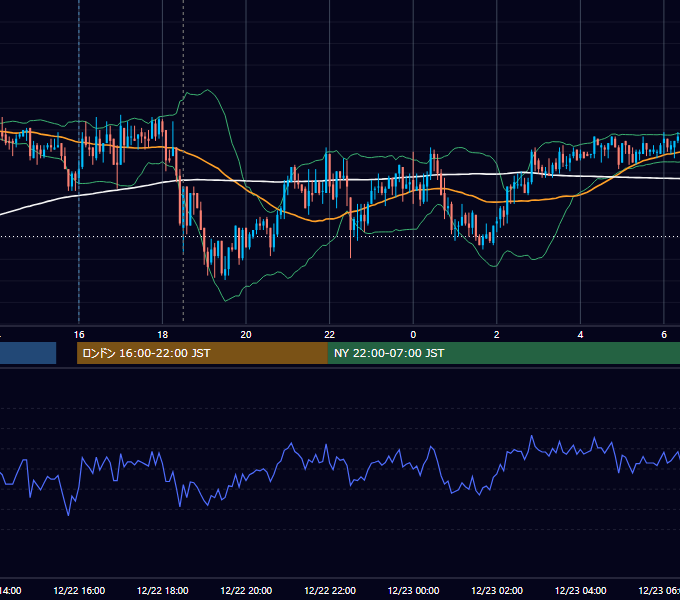The image size is (680, 600).
Task: Select the NY 22:00-07:00 JST session bar
Action: click(x=503, y=353)
